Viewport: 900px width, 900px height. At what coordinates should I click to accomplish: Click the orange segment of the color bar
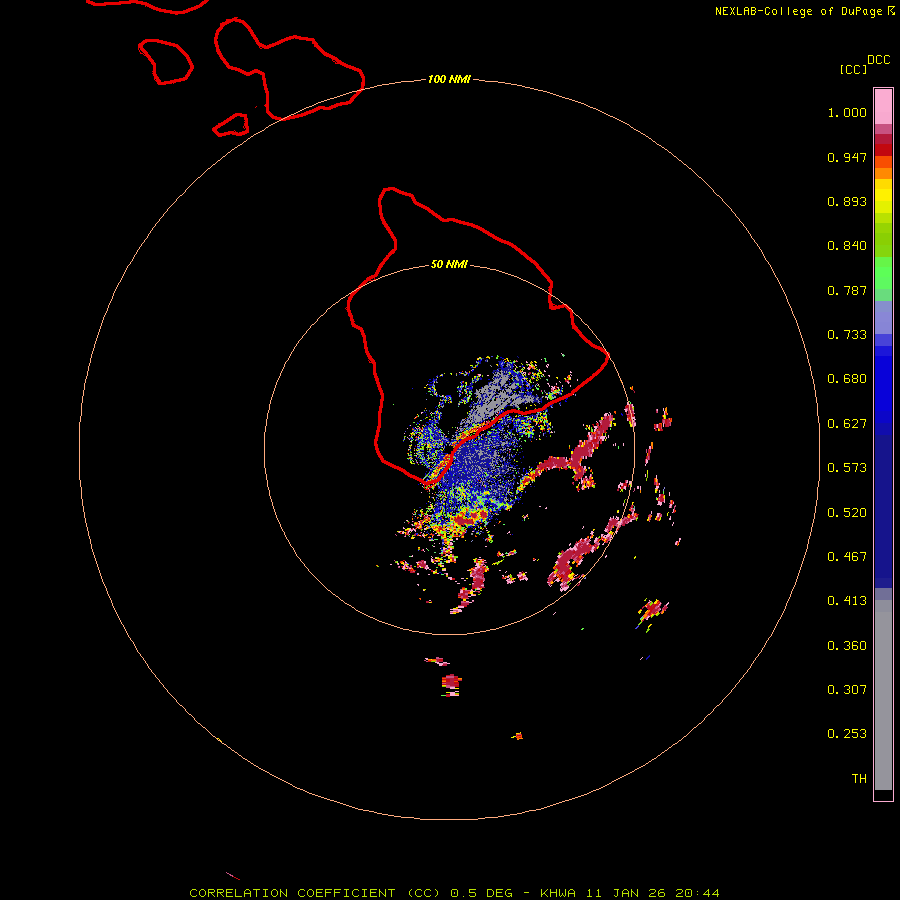coord(883,168)
